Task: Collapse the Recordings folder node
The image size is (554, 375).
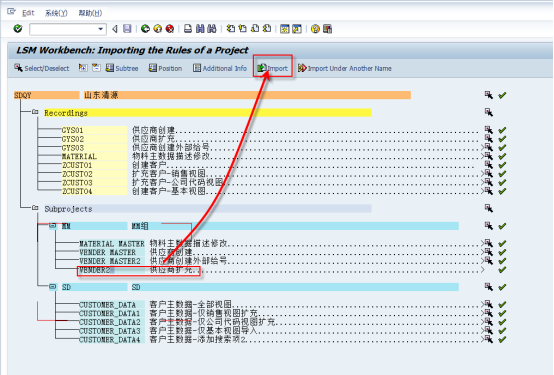Action: 35,112
